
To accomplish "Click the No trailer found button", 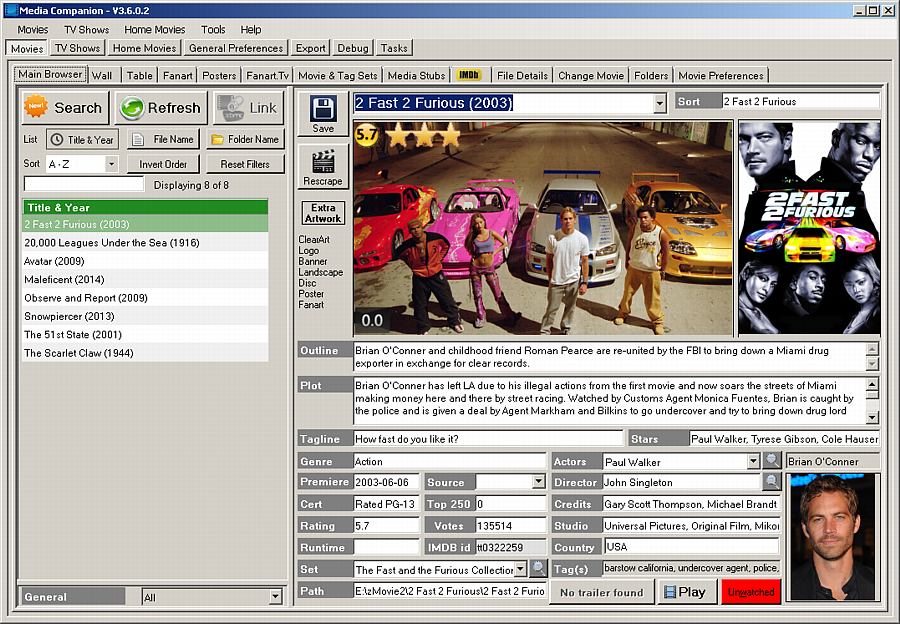I will click(602, 592).
